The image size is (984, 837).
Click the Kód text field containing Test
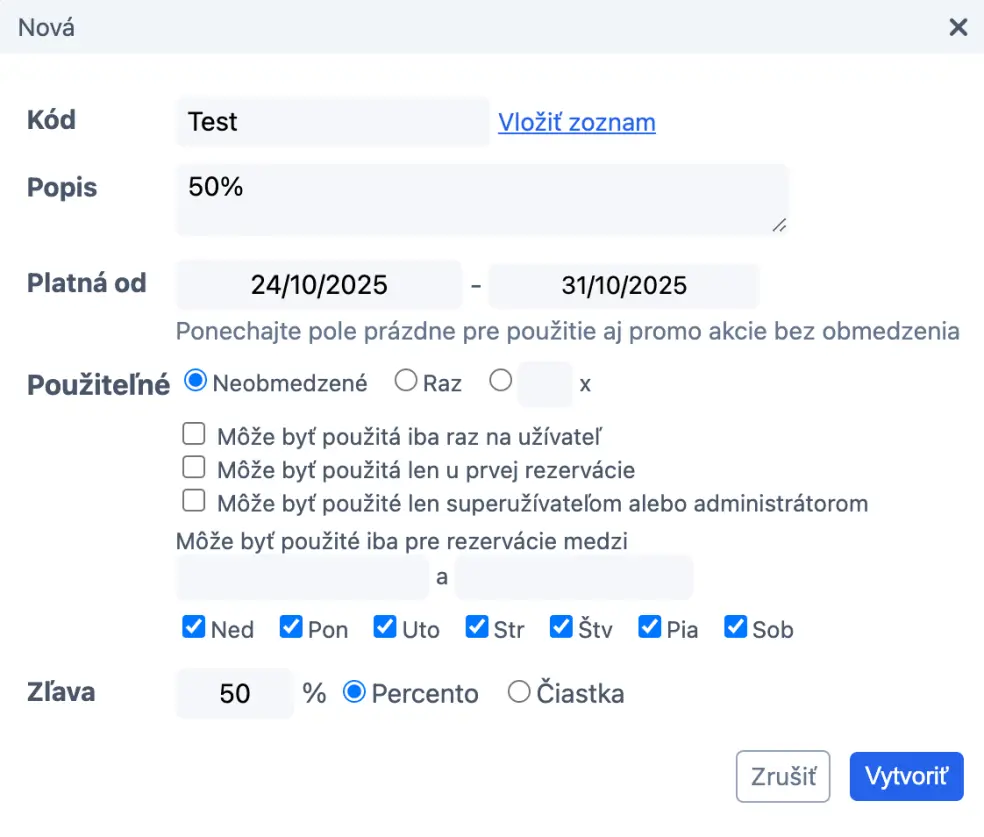pyautogui.click(x=332, y=121)
